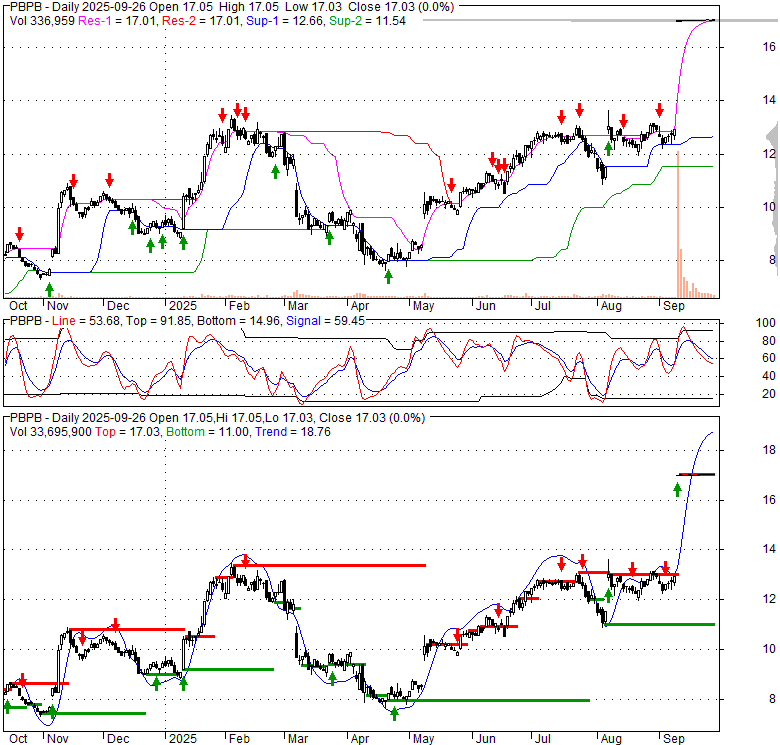Select the Sup-1 = 12.66 legend label
Screen dimensions: 780x745
284,21
